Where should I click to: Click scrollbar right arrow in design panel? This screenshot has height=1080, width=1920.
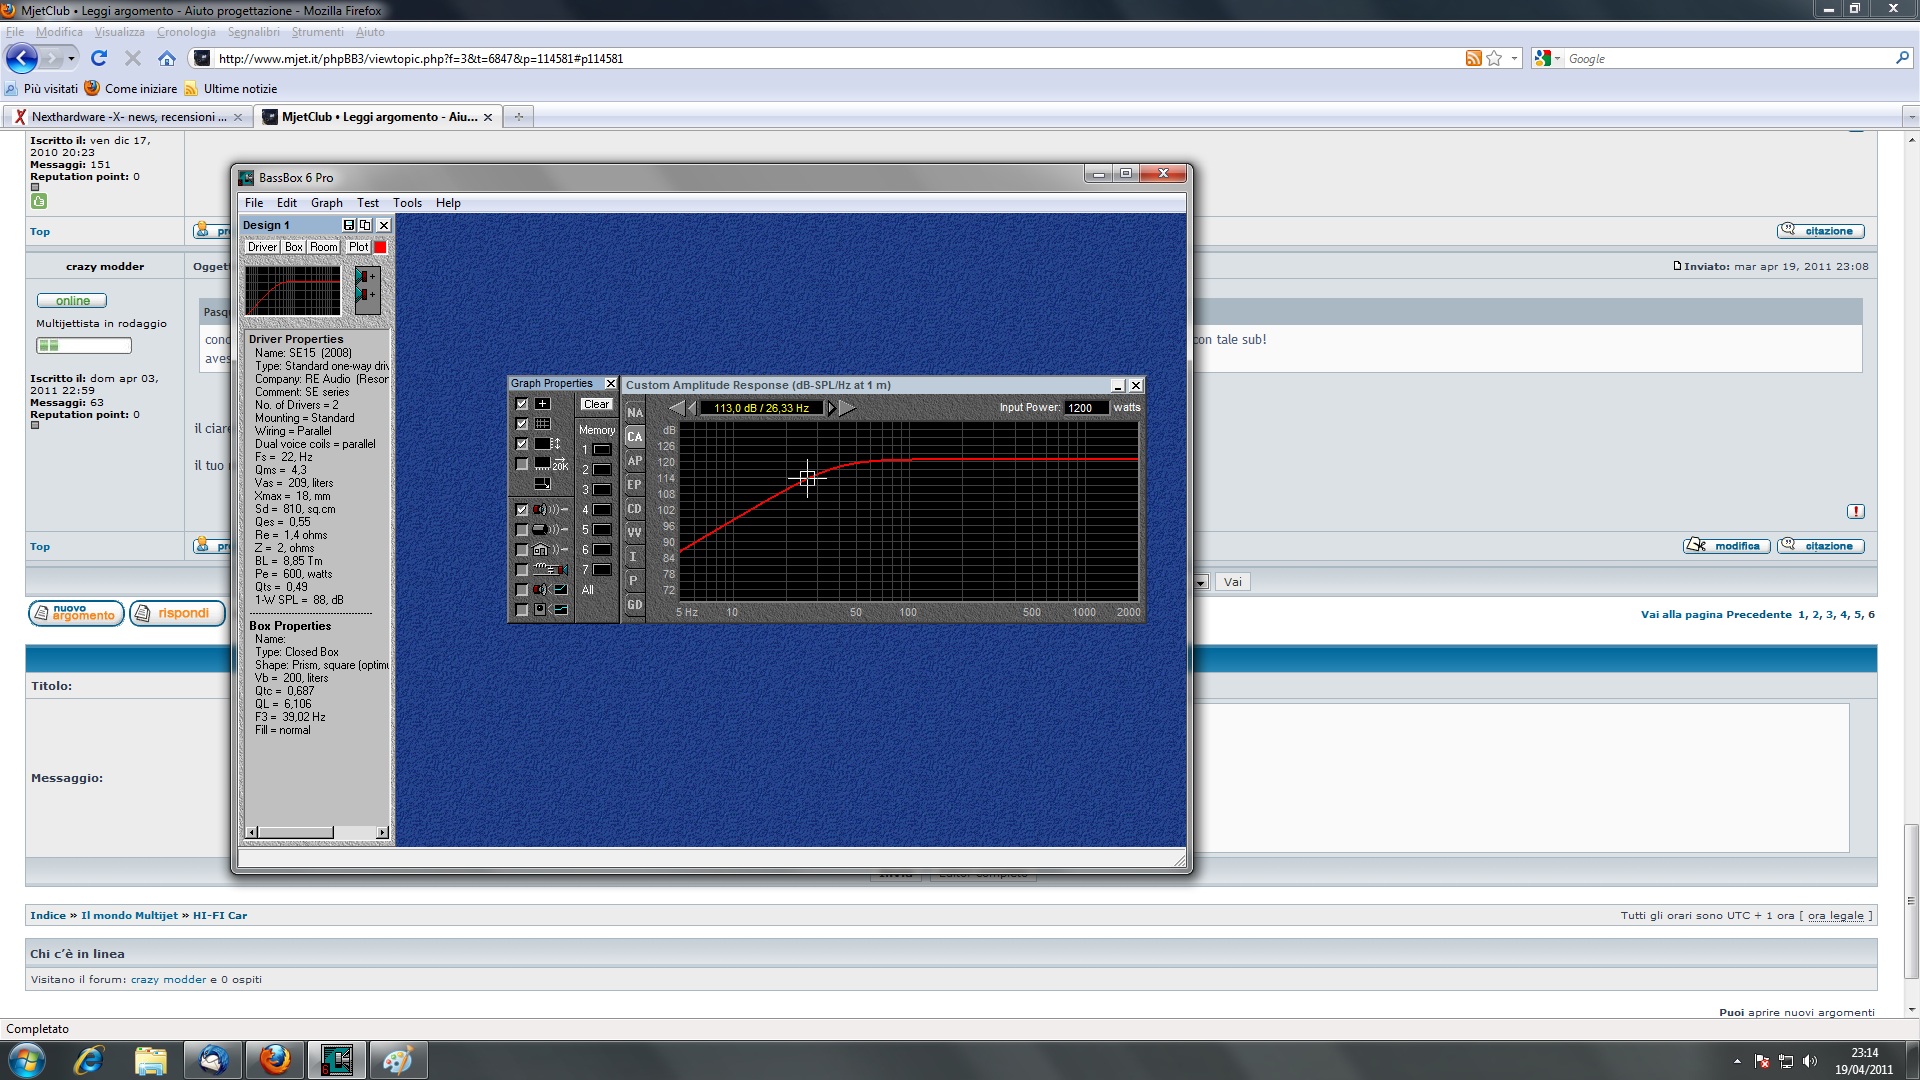[382, 832]
